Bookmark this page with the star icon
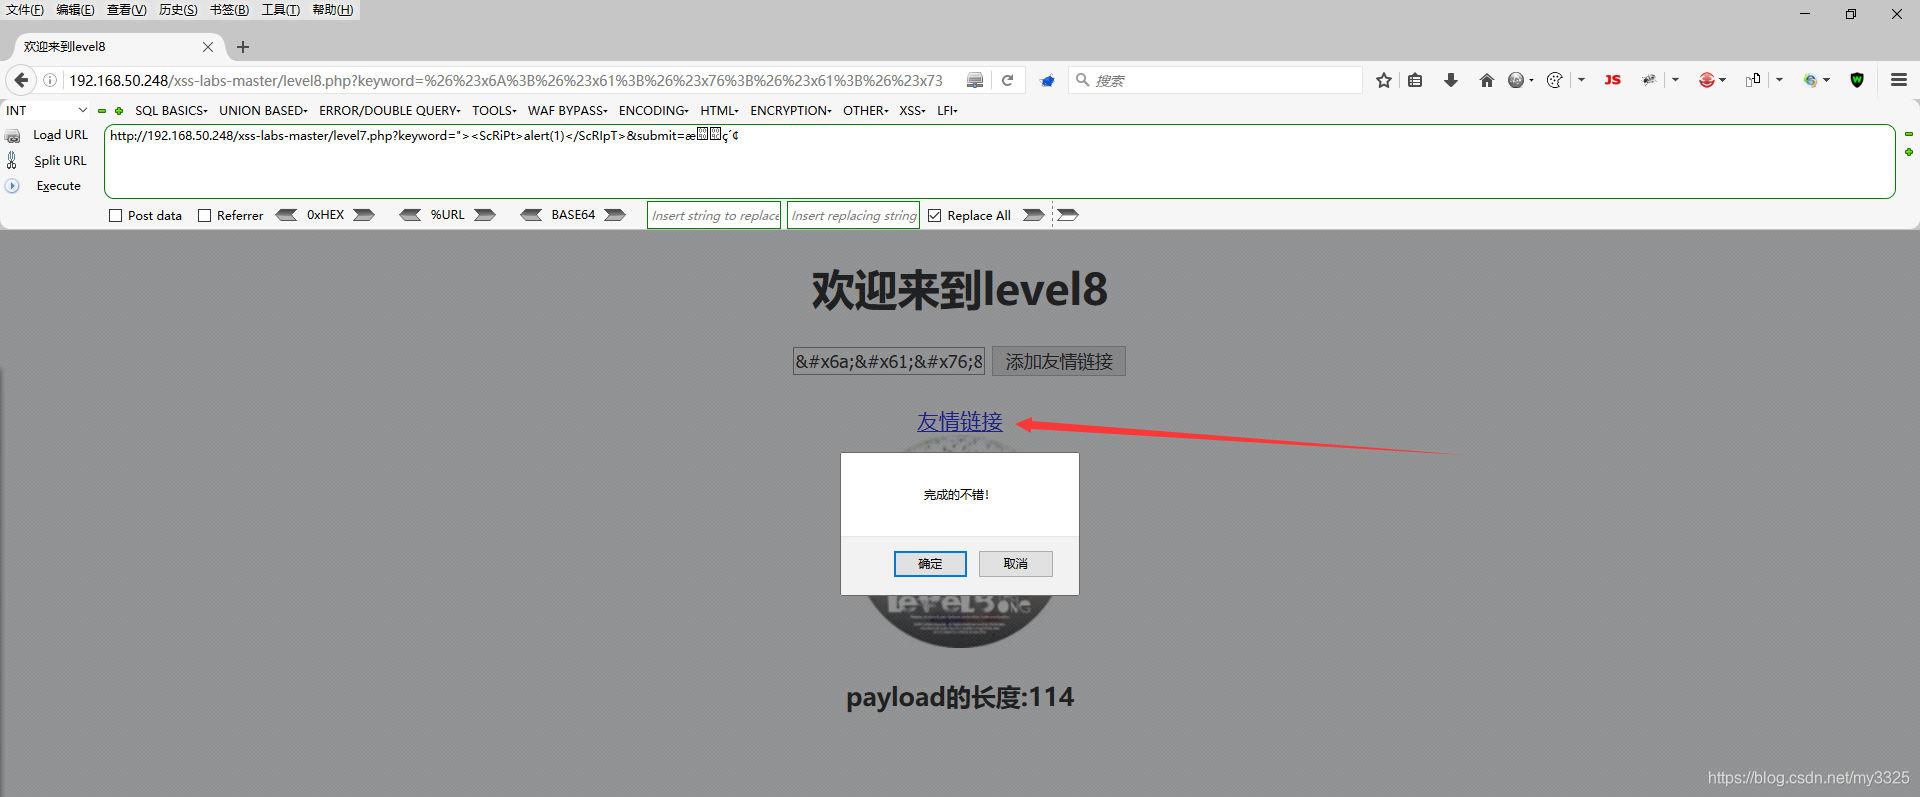The image size is (1920, 797). pyautogui.click(x=1384, y=80)
